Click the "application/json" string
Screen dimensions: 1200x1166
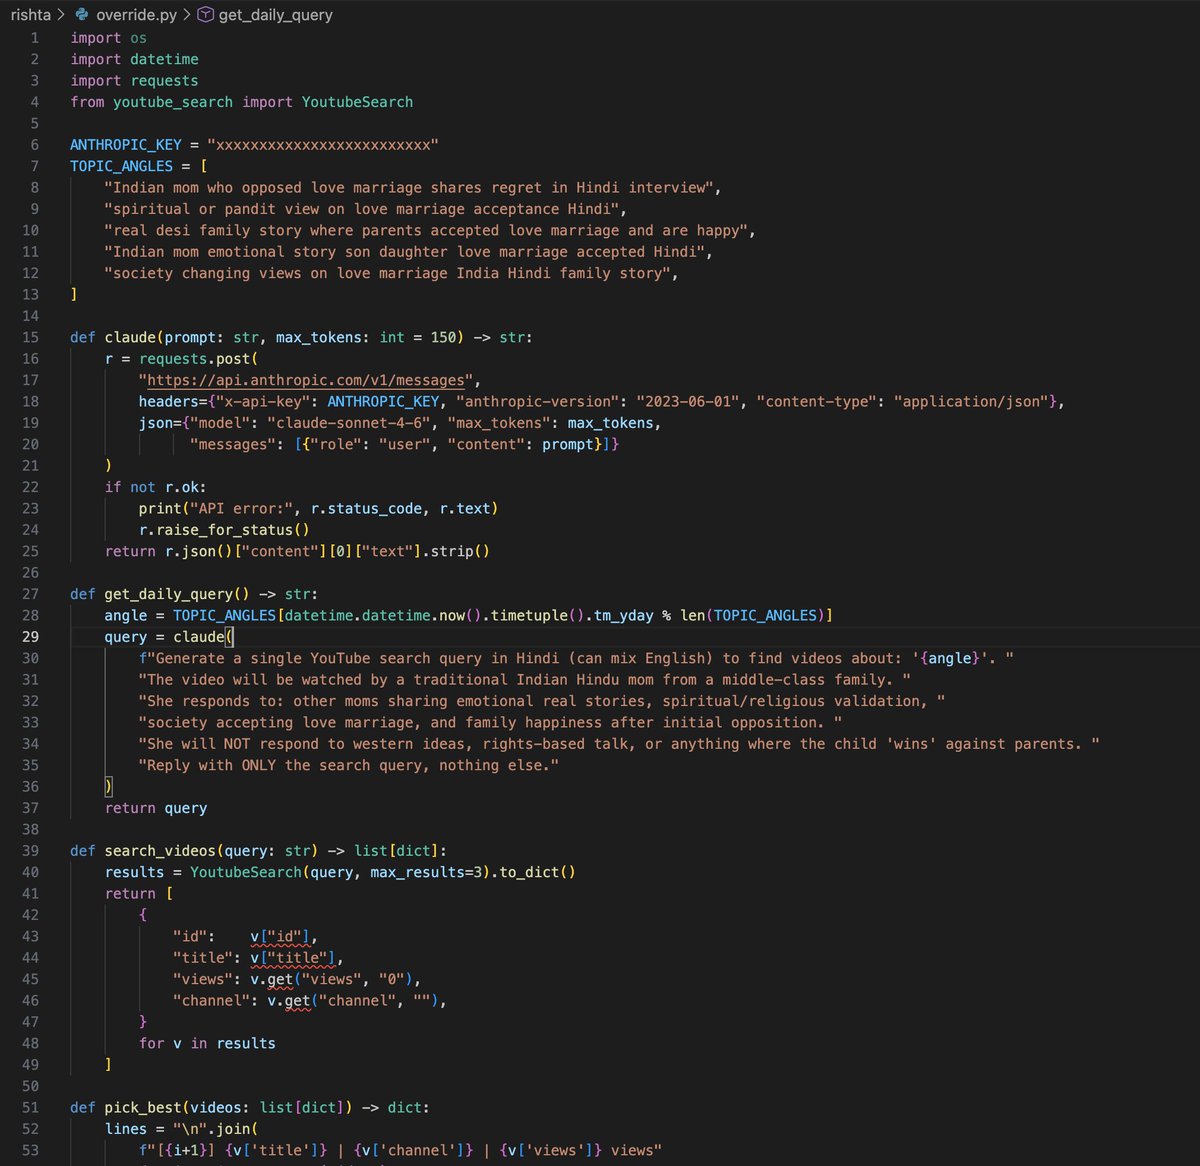(971, 402)
